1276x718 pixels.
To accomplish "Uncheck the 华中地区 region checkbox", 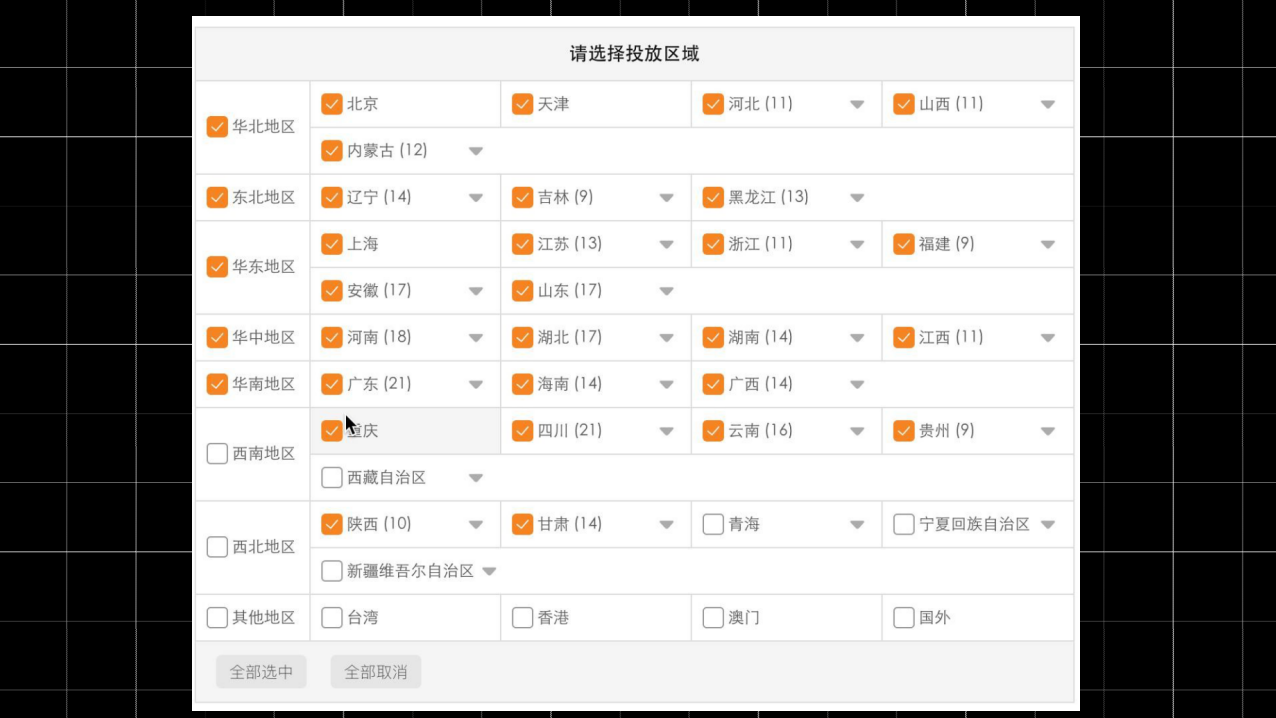I will pos(217,337).
